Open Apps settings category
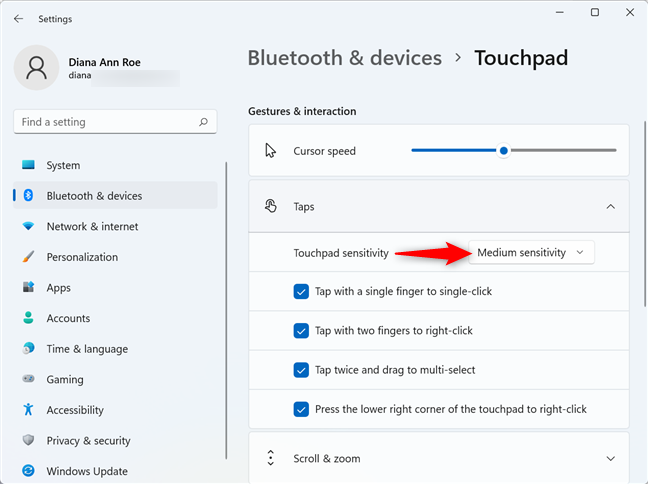The image size is (648, 484). pos(115,287)
